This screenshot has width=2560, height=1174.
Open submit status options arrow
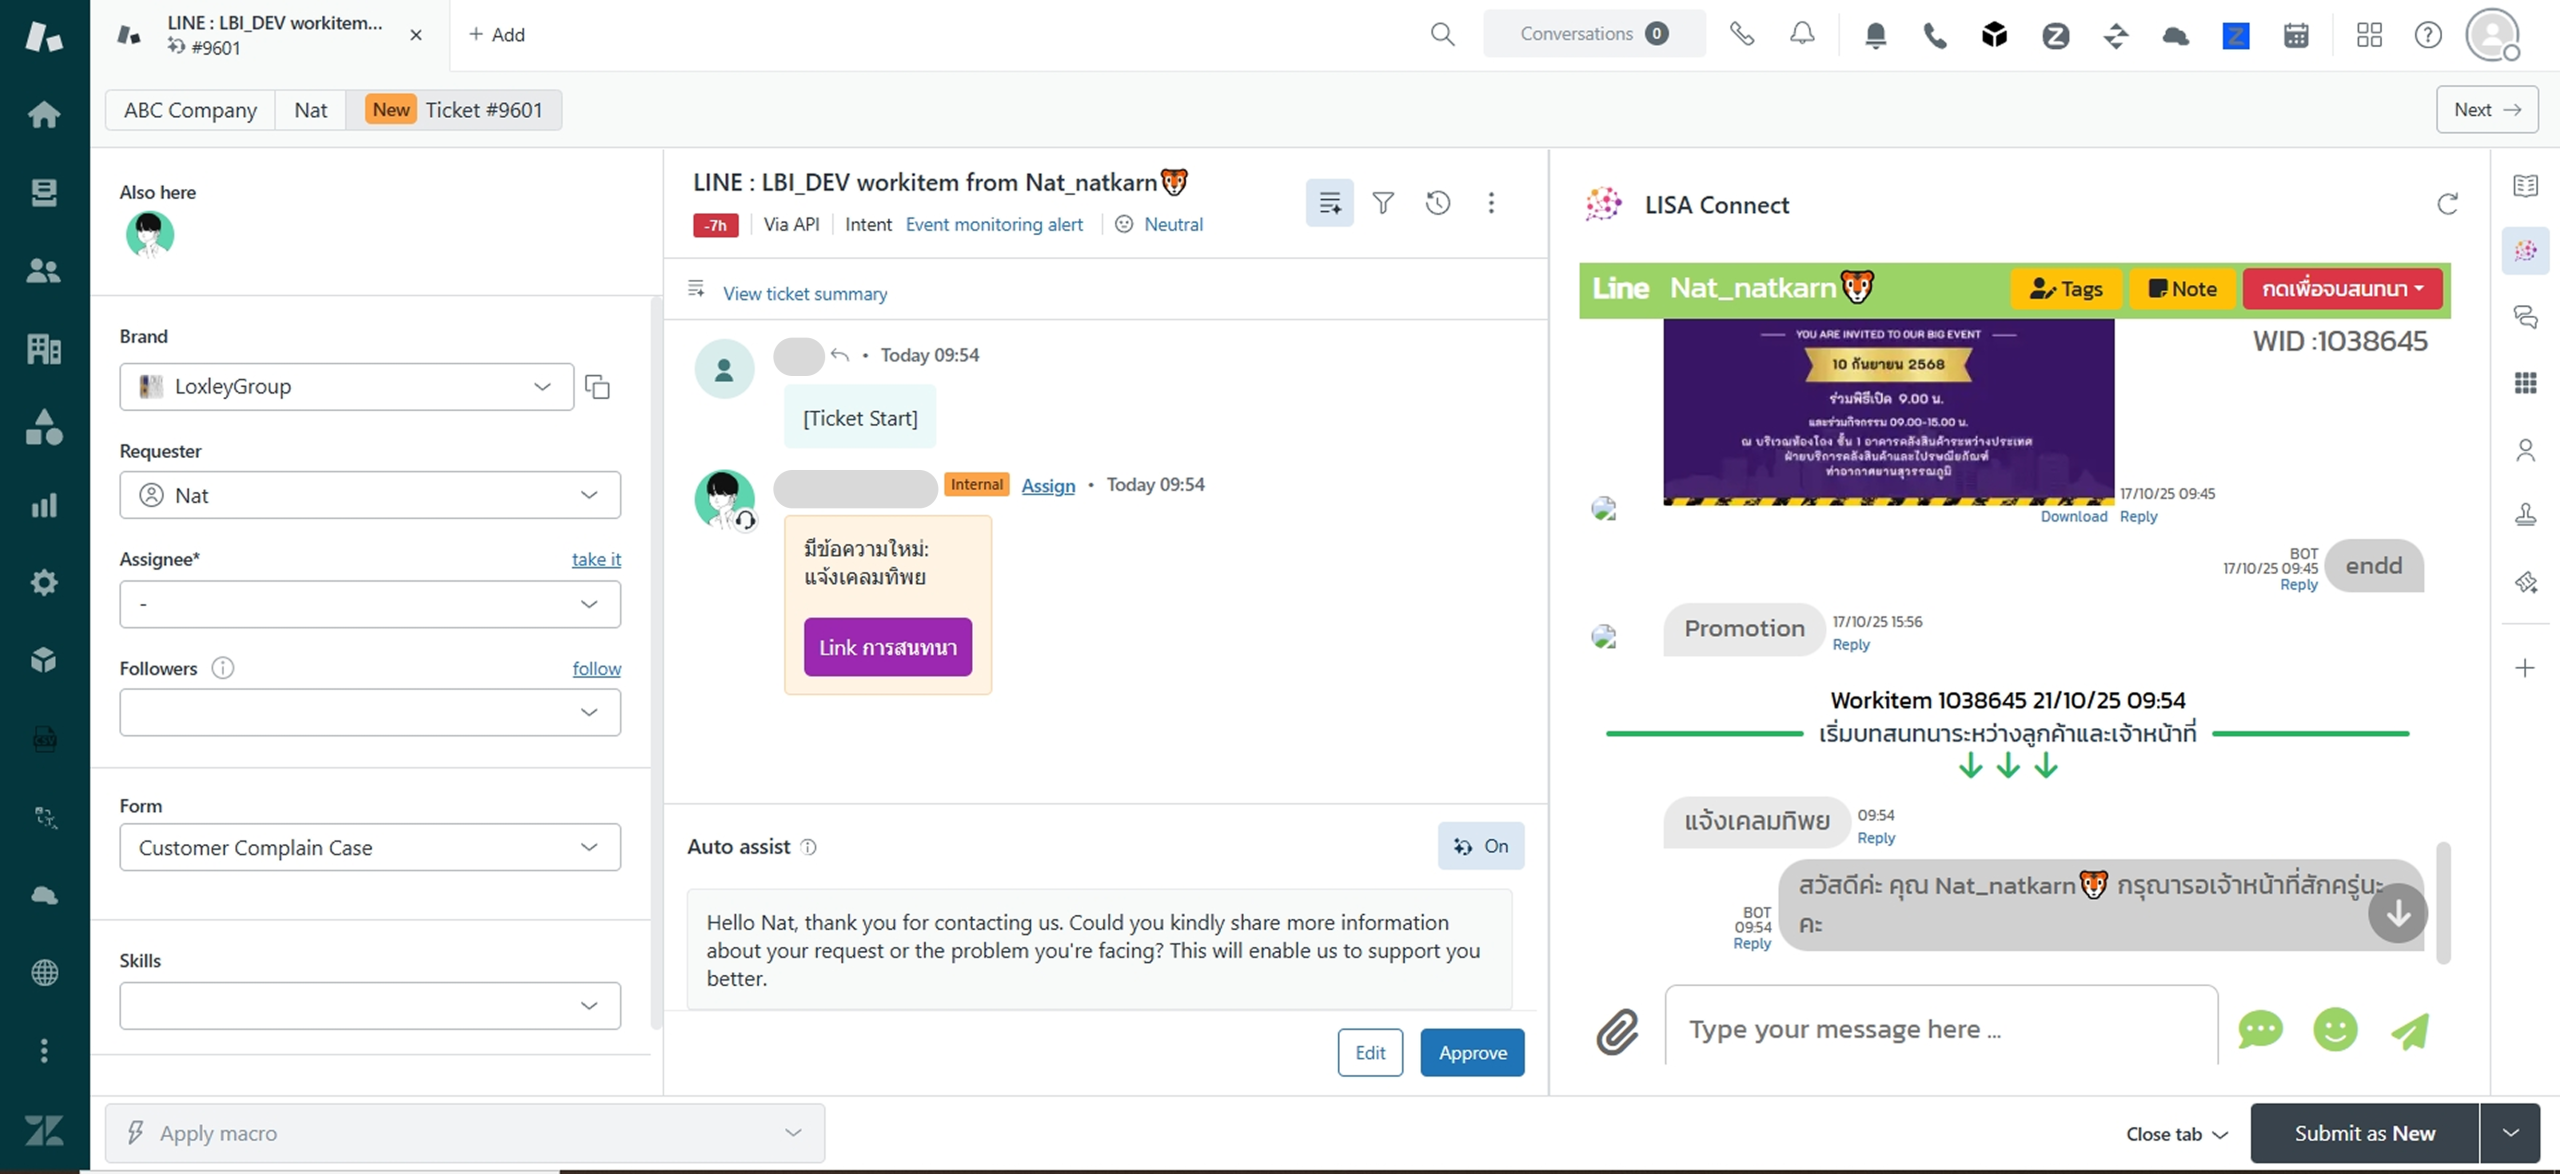2511,1133
